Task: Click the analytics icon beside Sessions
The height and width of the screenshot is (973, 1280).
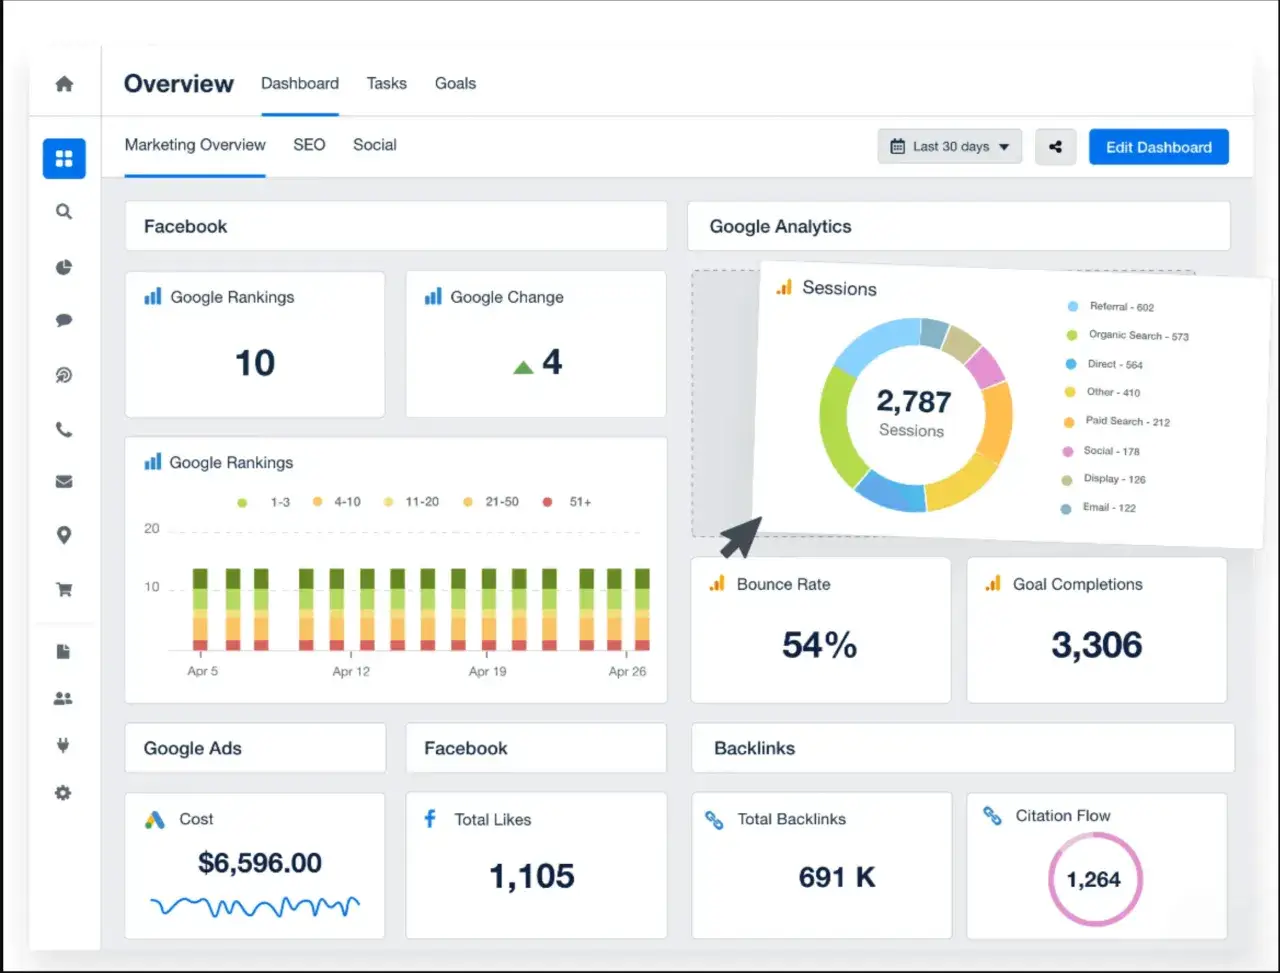Action: (x=784, y=287)
